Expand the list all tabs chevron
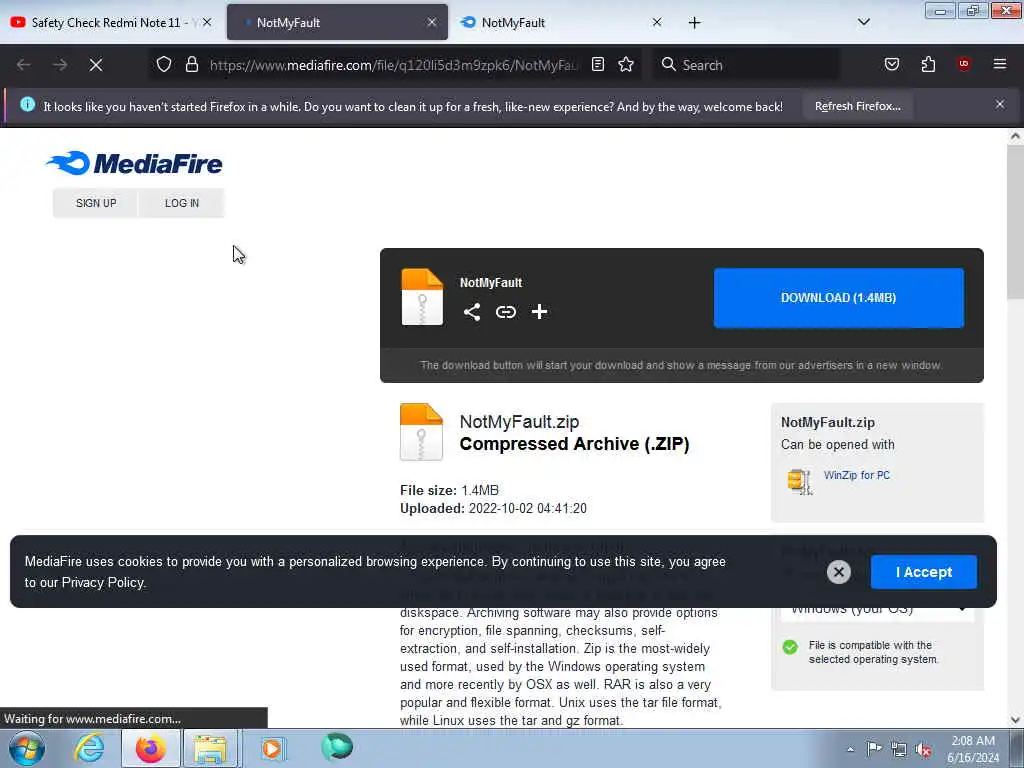 pyautogui.click(x=863, y=22)
